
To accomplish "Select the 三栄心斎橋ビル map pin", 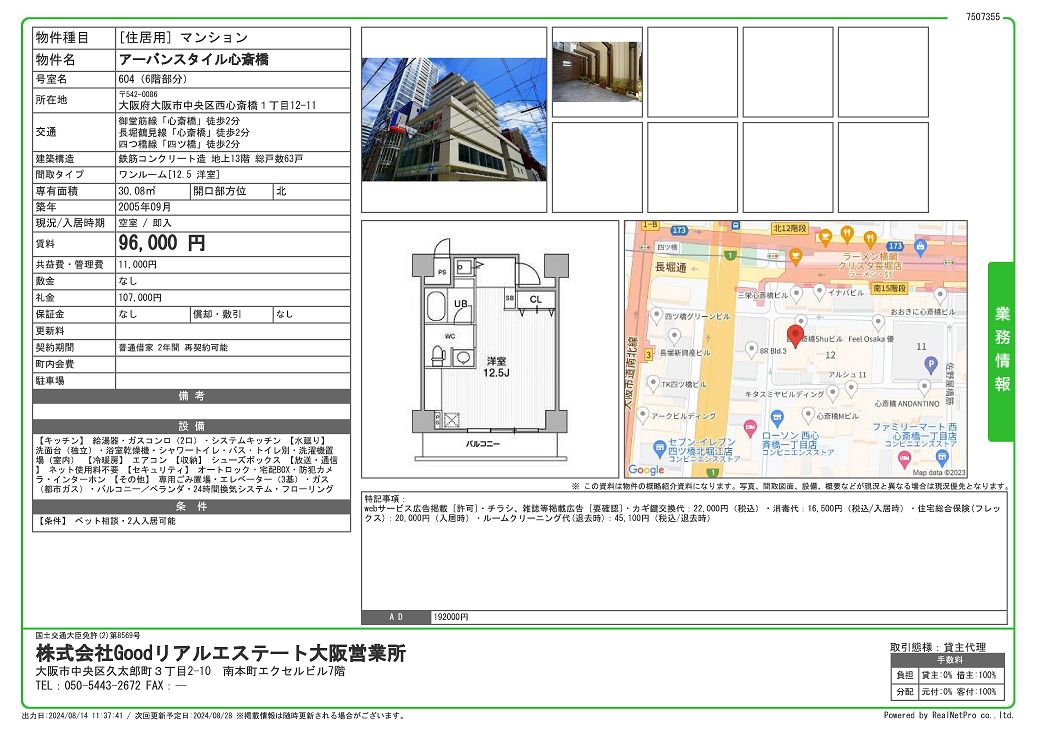I will [797, 294].
